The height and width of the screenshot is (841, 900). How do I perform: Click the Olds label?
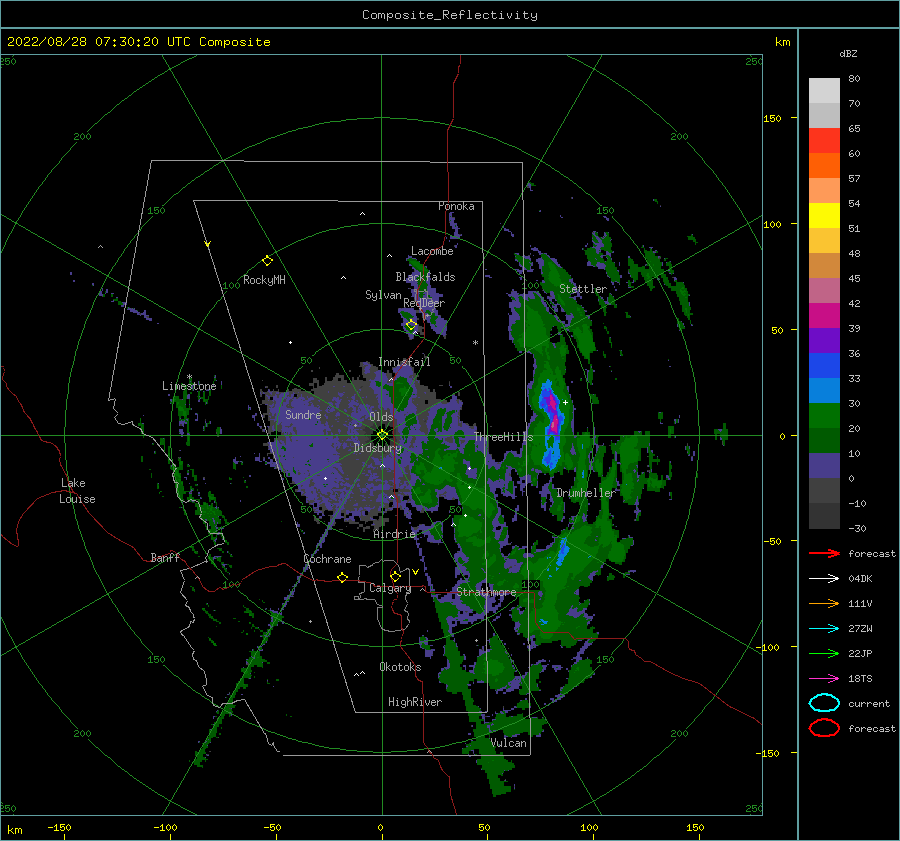(381, 417)
